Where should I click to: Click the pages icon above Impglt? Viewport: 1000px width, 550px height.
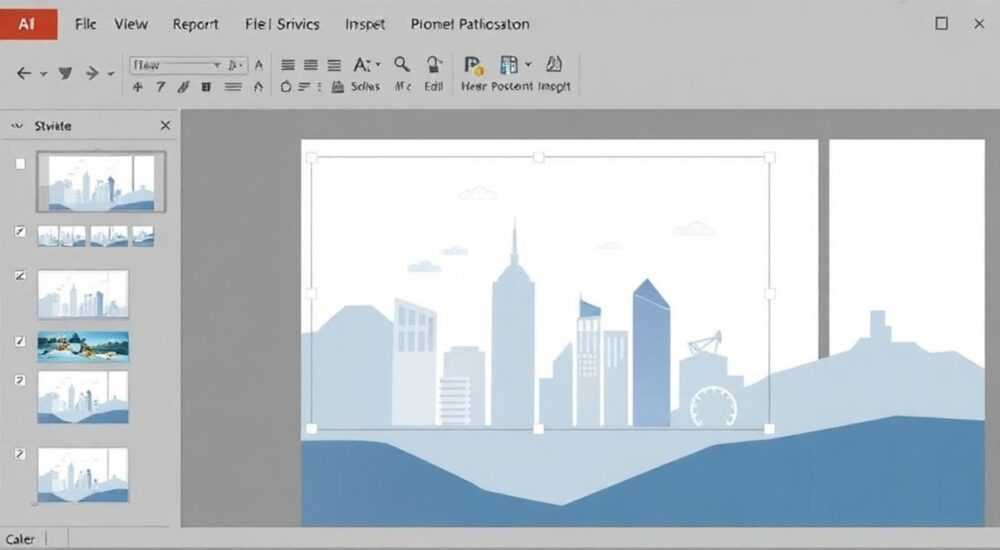coord(554,64)
